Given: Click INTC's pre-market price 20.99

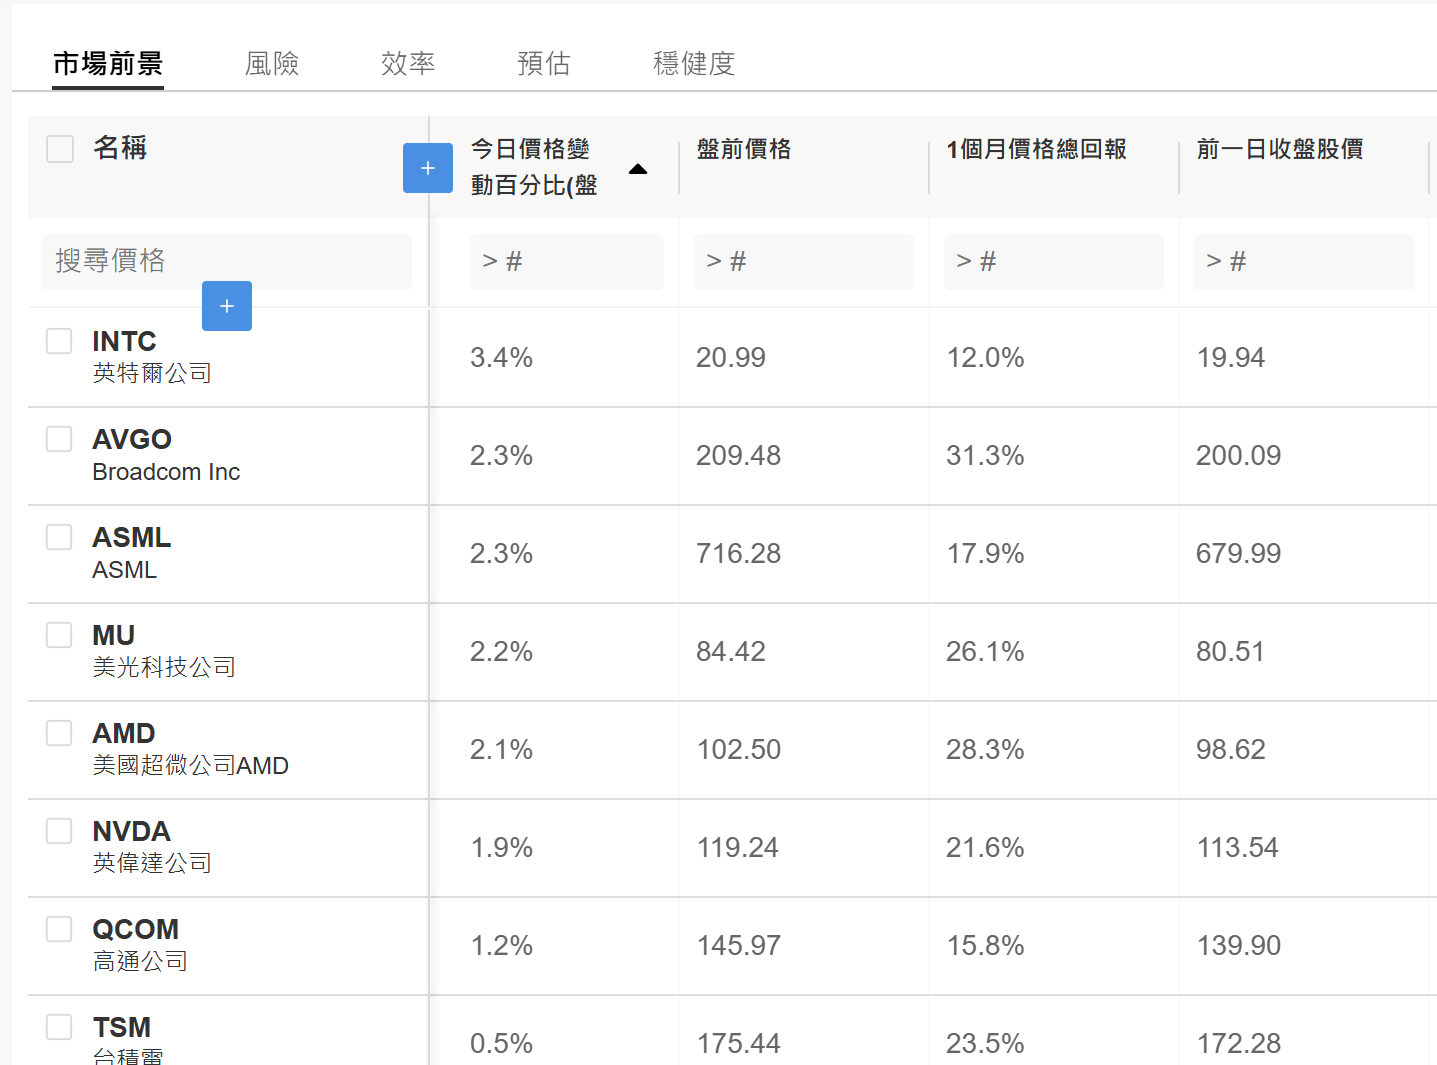Looking at the screenshot, I should (731, 357).
